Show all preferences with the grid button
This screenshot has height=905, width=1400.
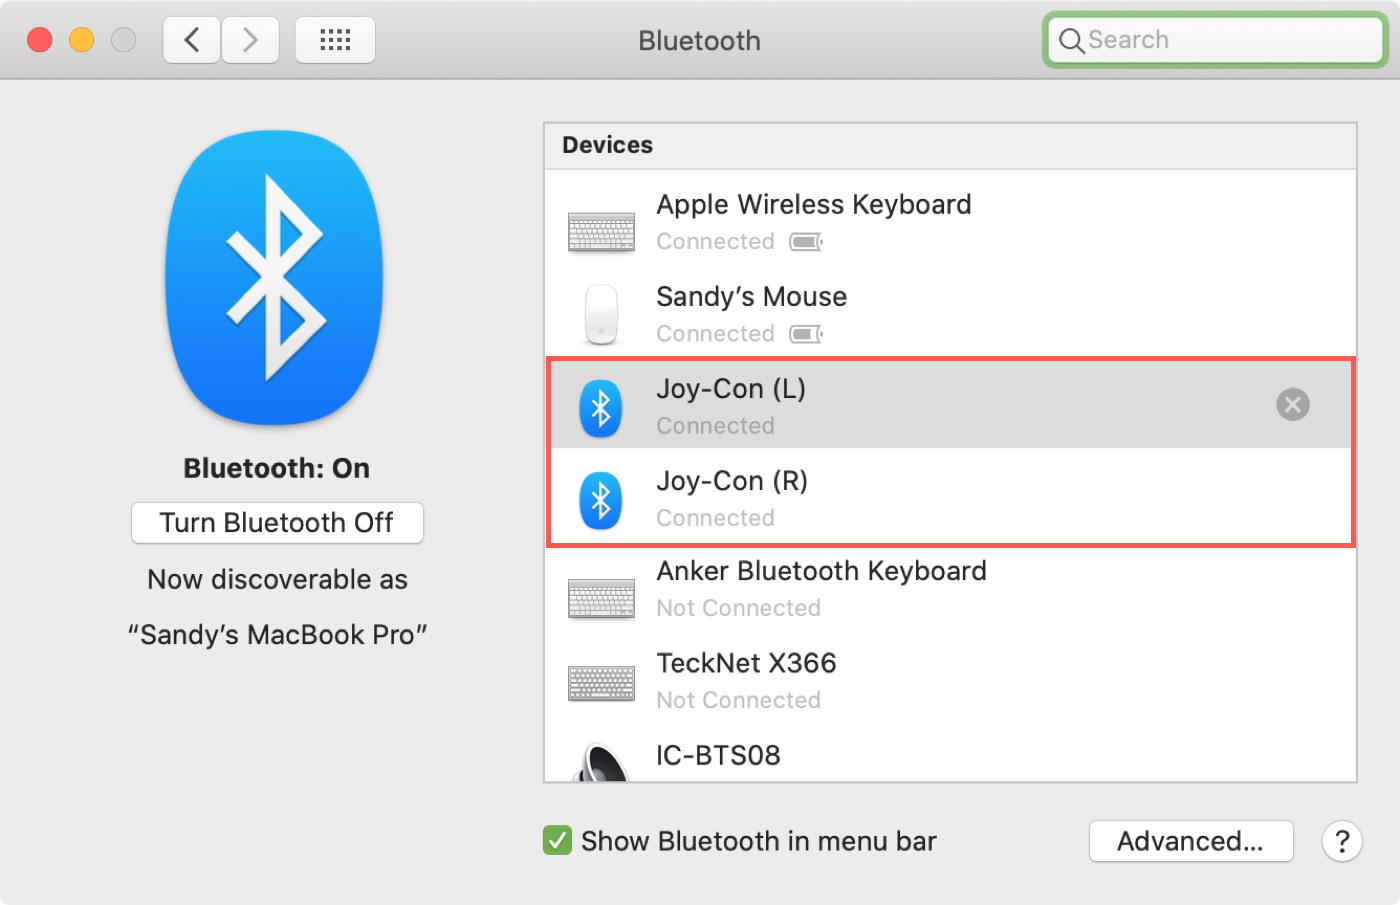pyautogui.click(x=335, y=40)
